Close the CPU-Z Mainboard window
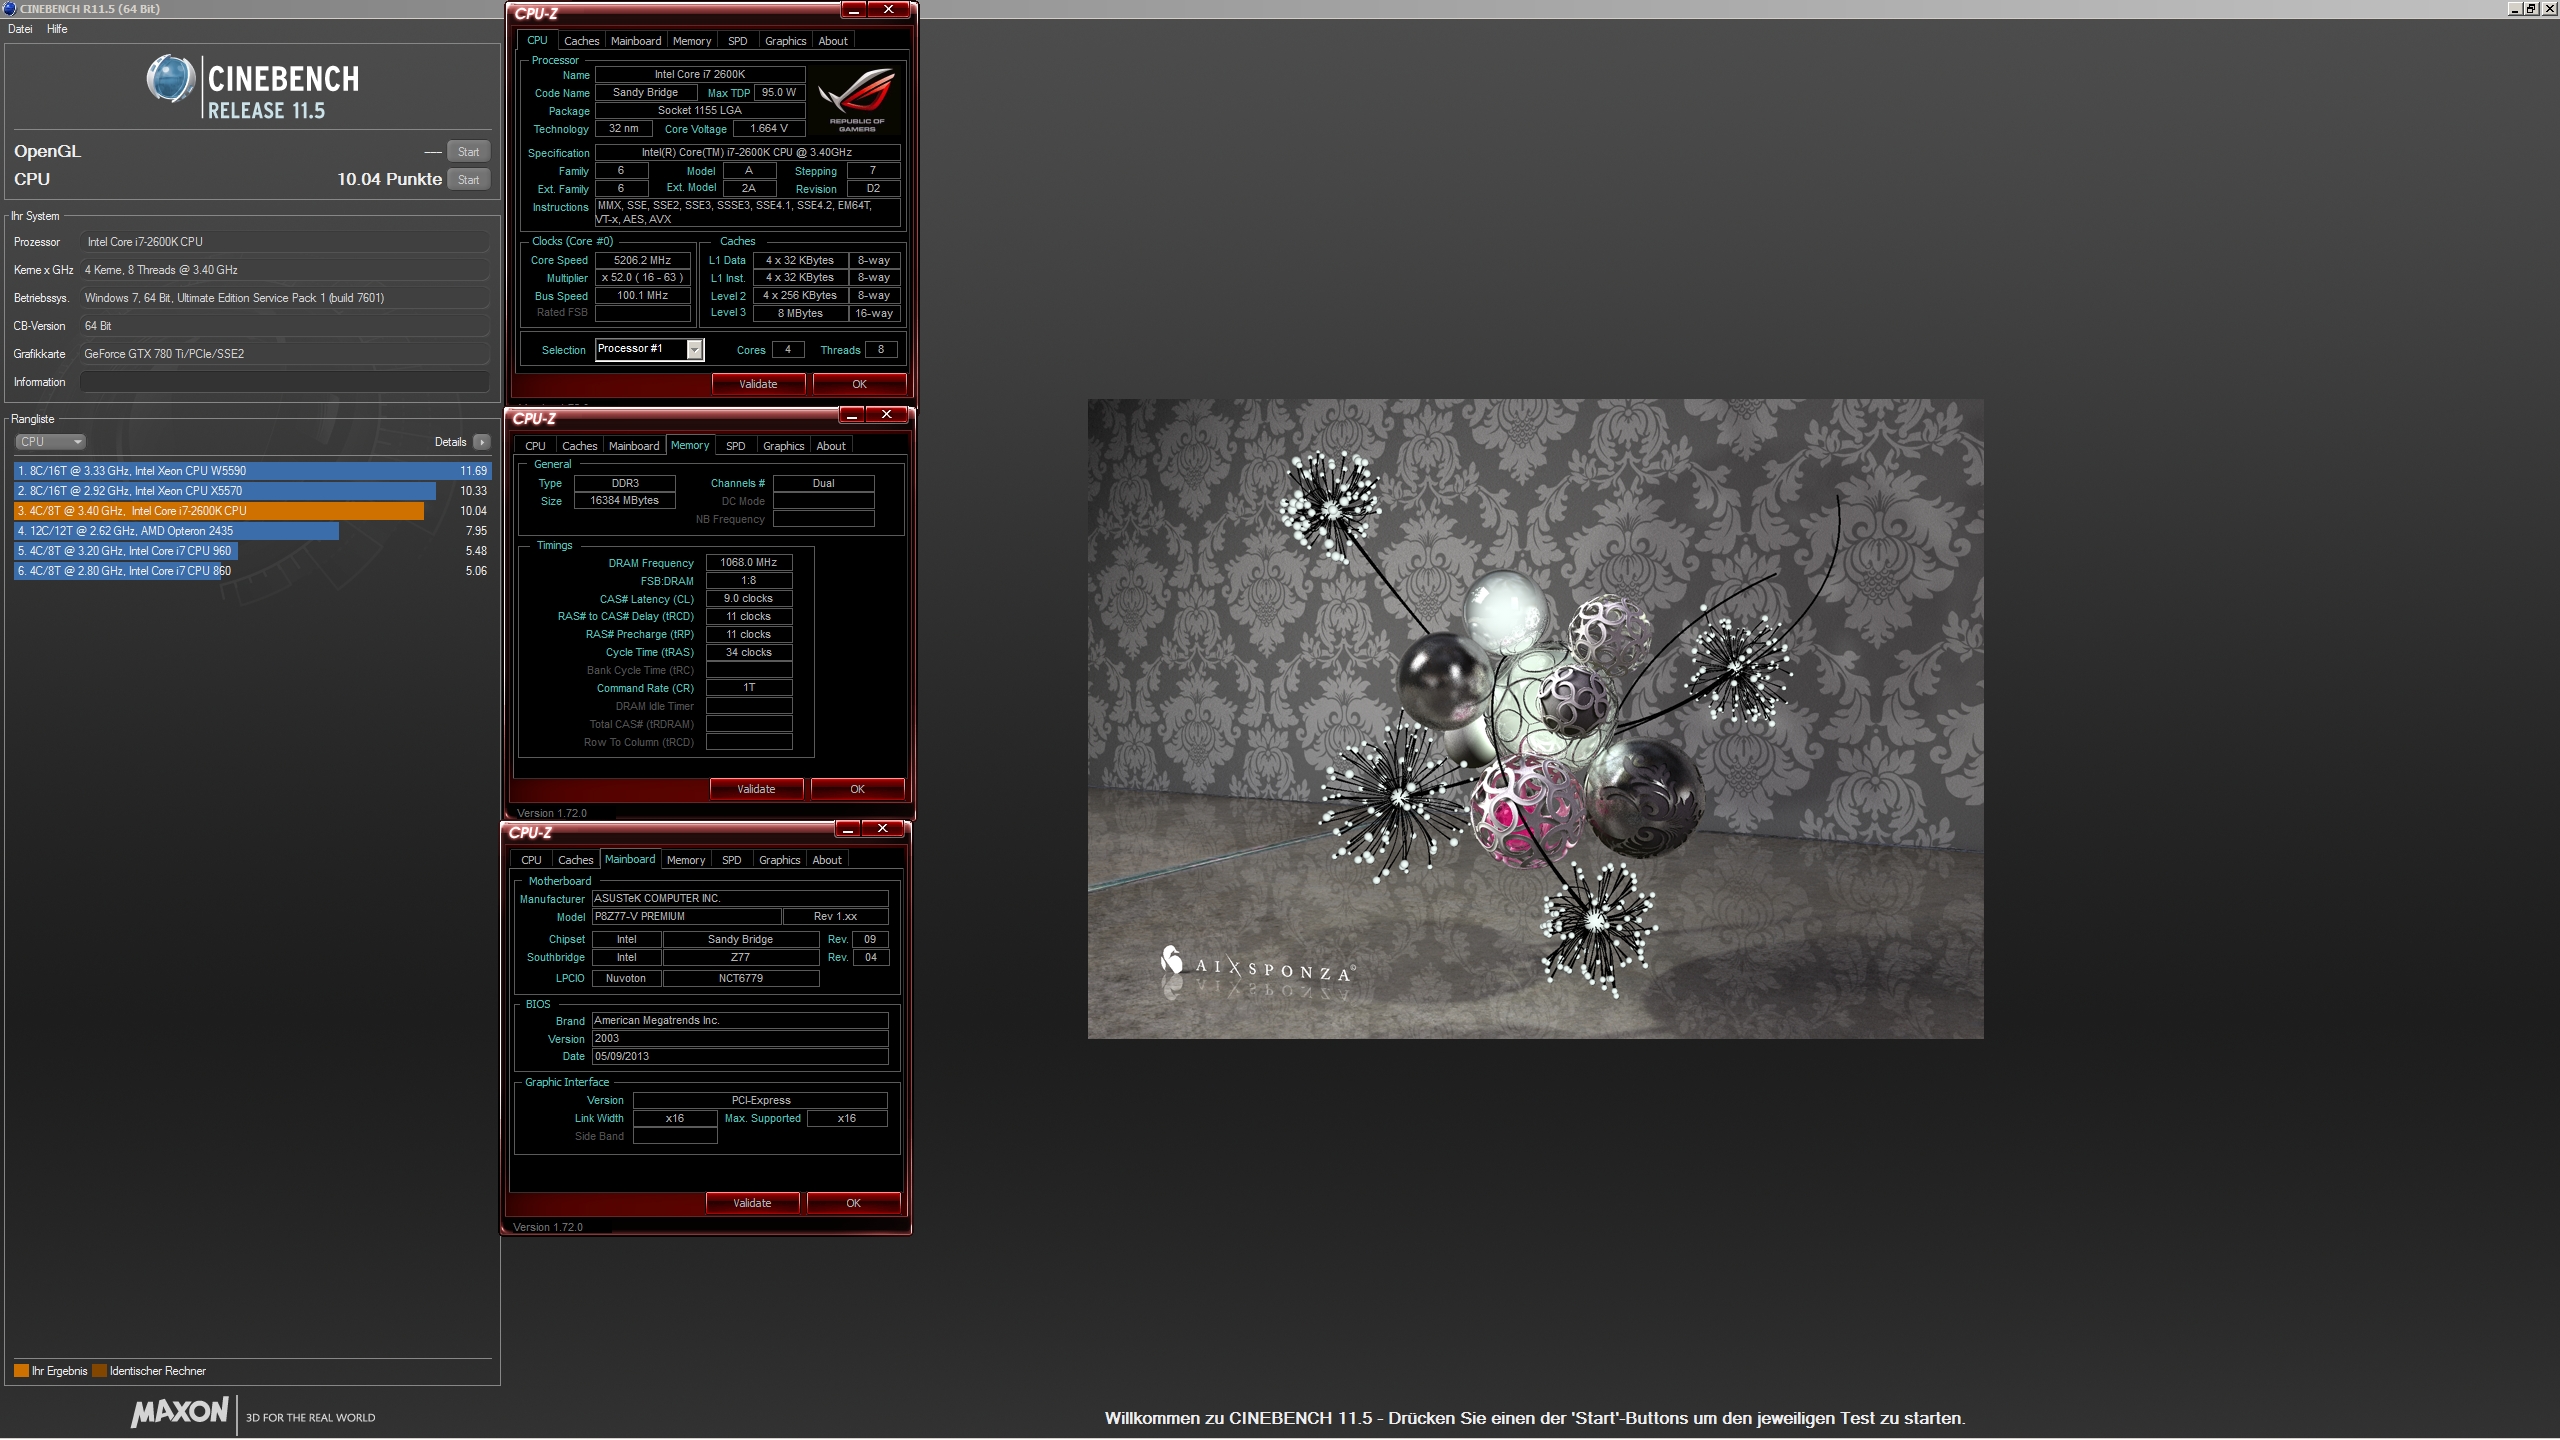This screenshot has width=2560, height=1440. coord(882,829)
